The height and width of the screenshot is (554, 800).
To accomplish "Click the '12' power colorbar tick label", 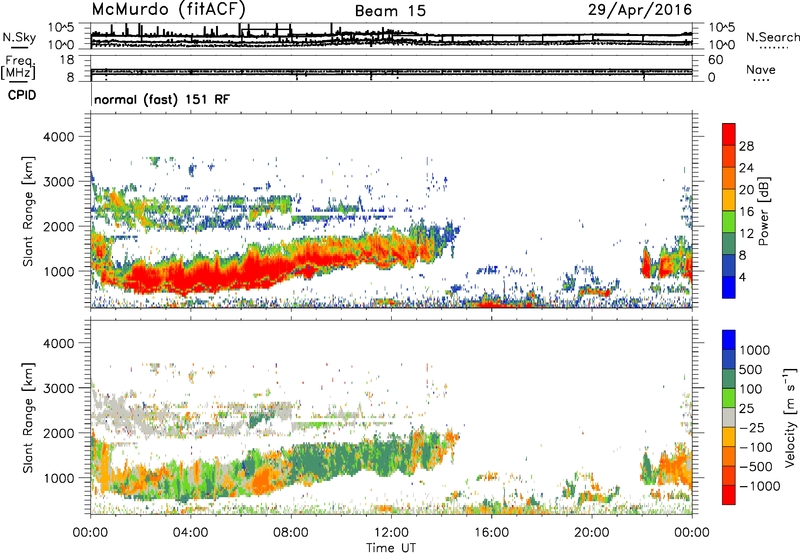I will 746,234.
